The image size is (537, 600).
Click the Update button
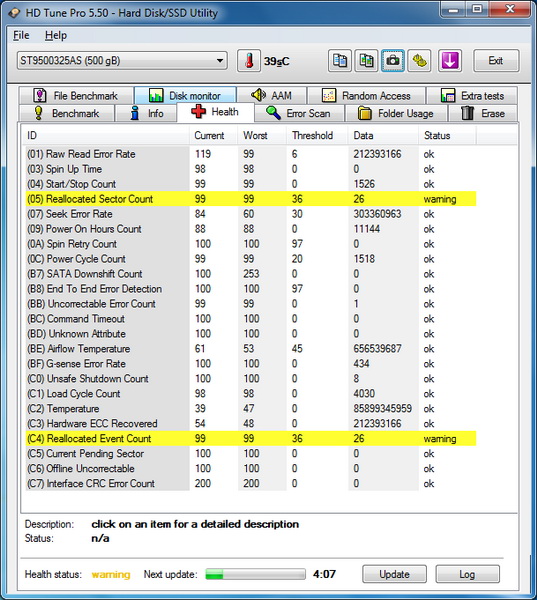coord(394,574)
